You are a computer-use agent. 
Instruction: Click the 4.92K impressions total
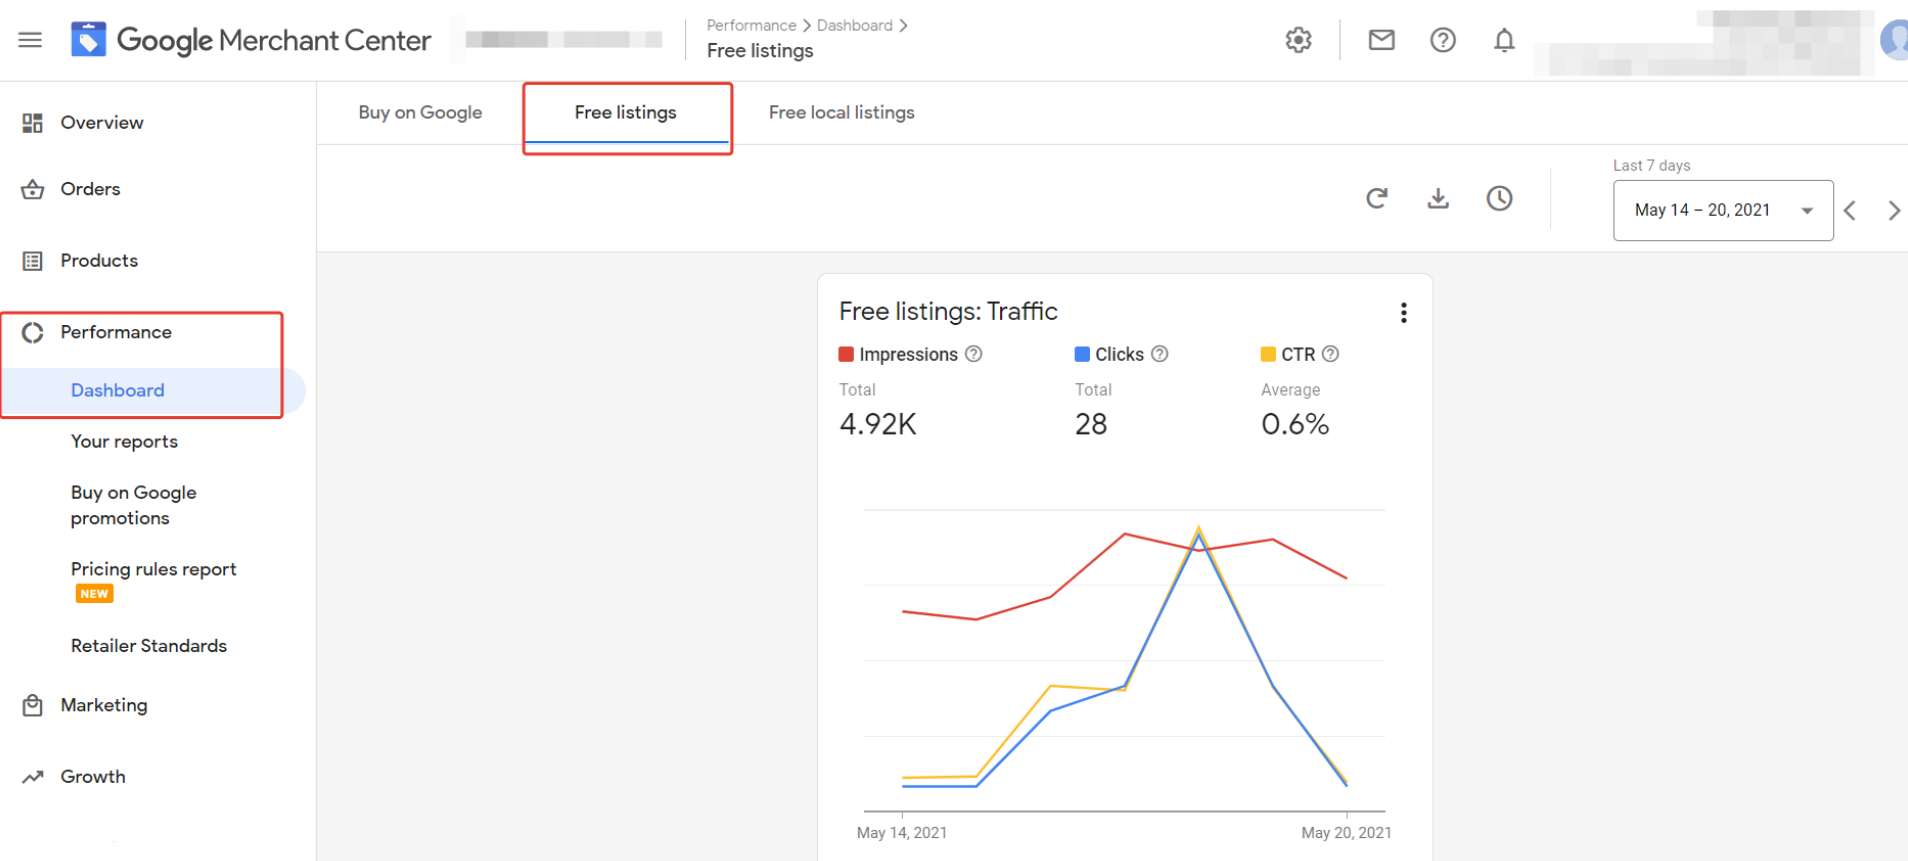(878, 425)
